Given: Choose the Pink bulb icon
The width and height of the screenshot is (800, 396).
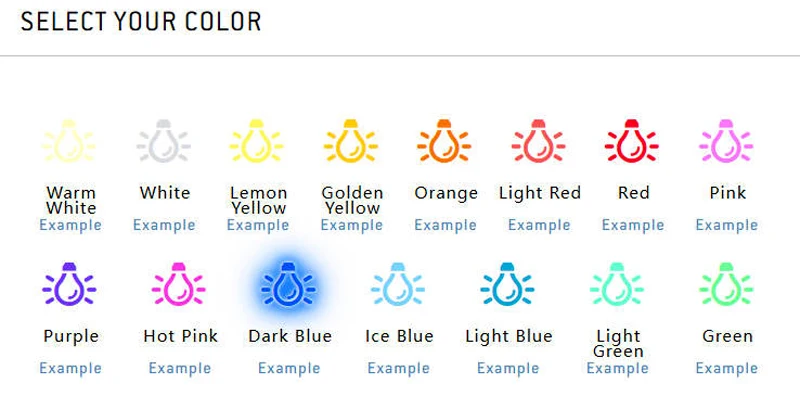Looking at the screenshot, I should point(726,141).
